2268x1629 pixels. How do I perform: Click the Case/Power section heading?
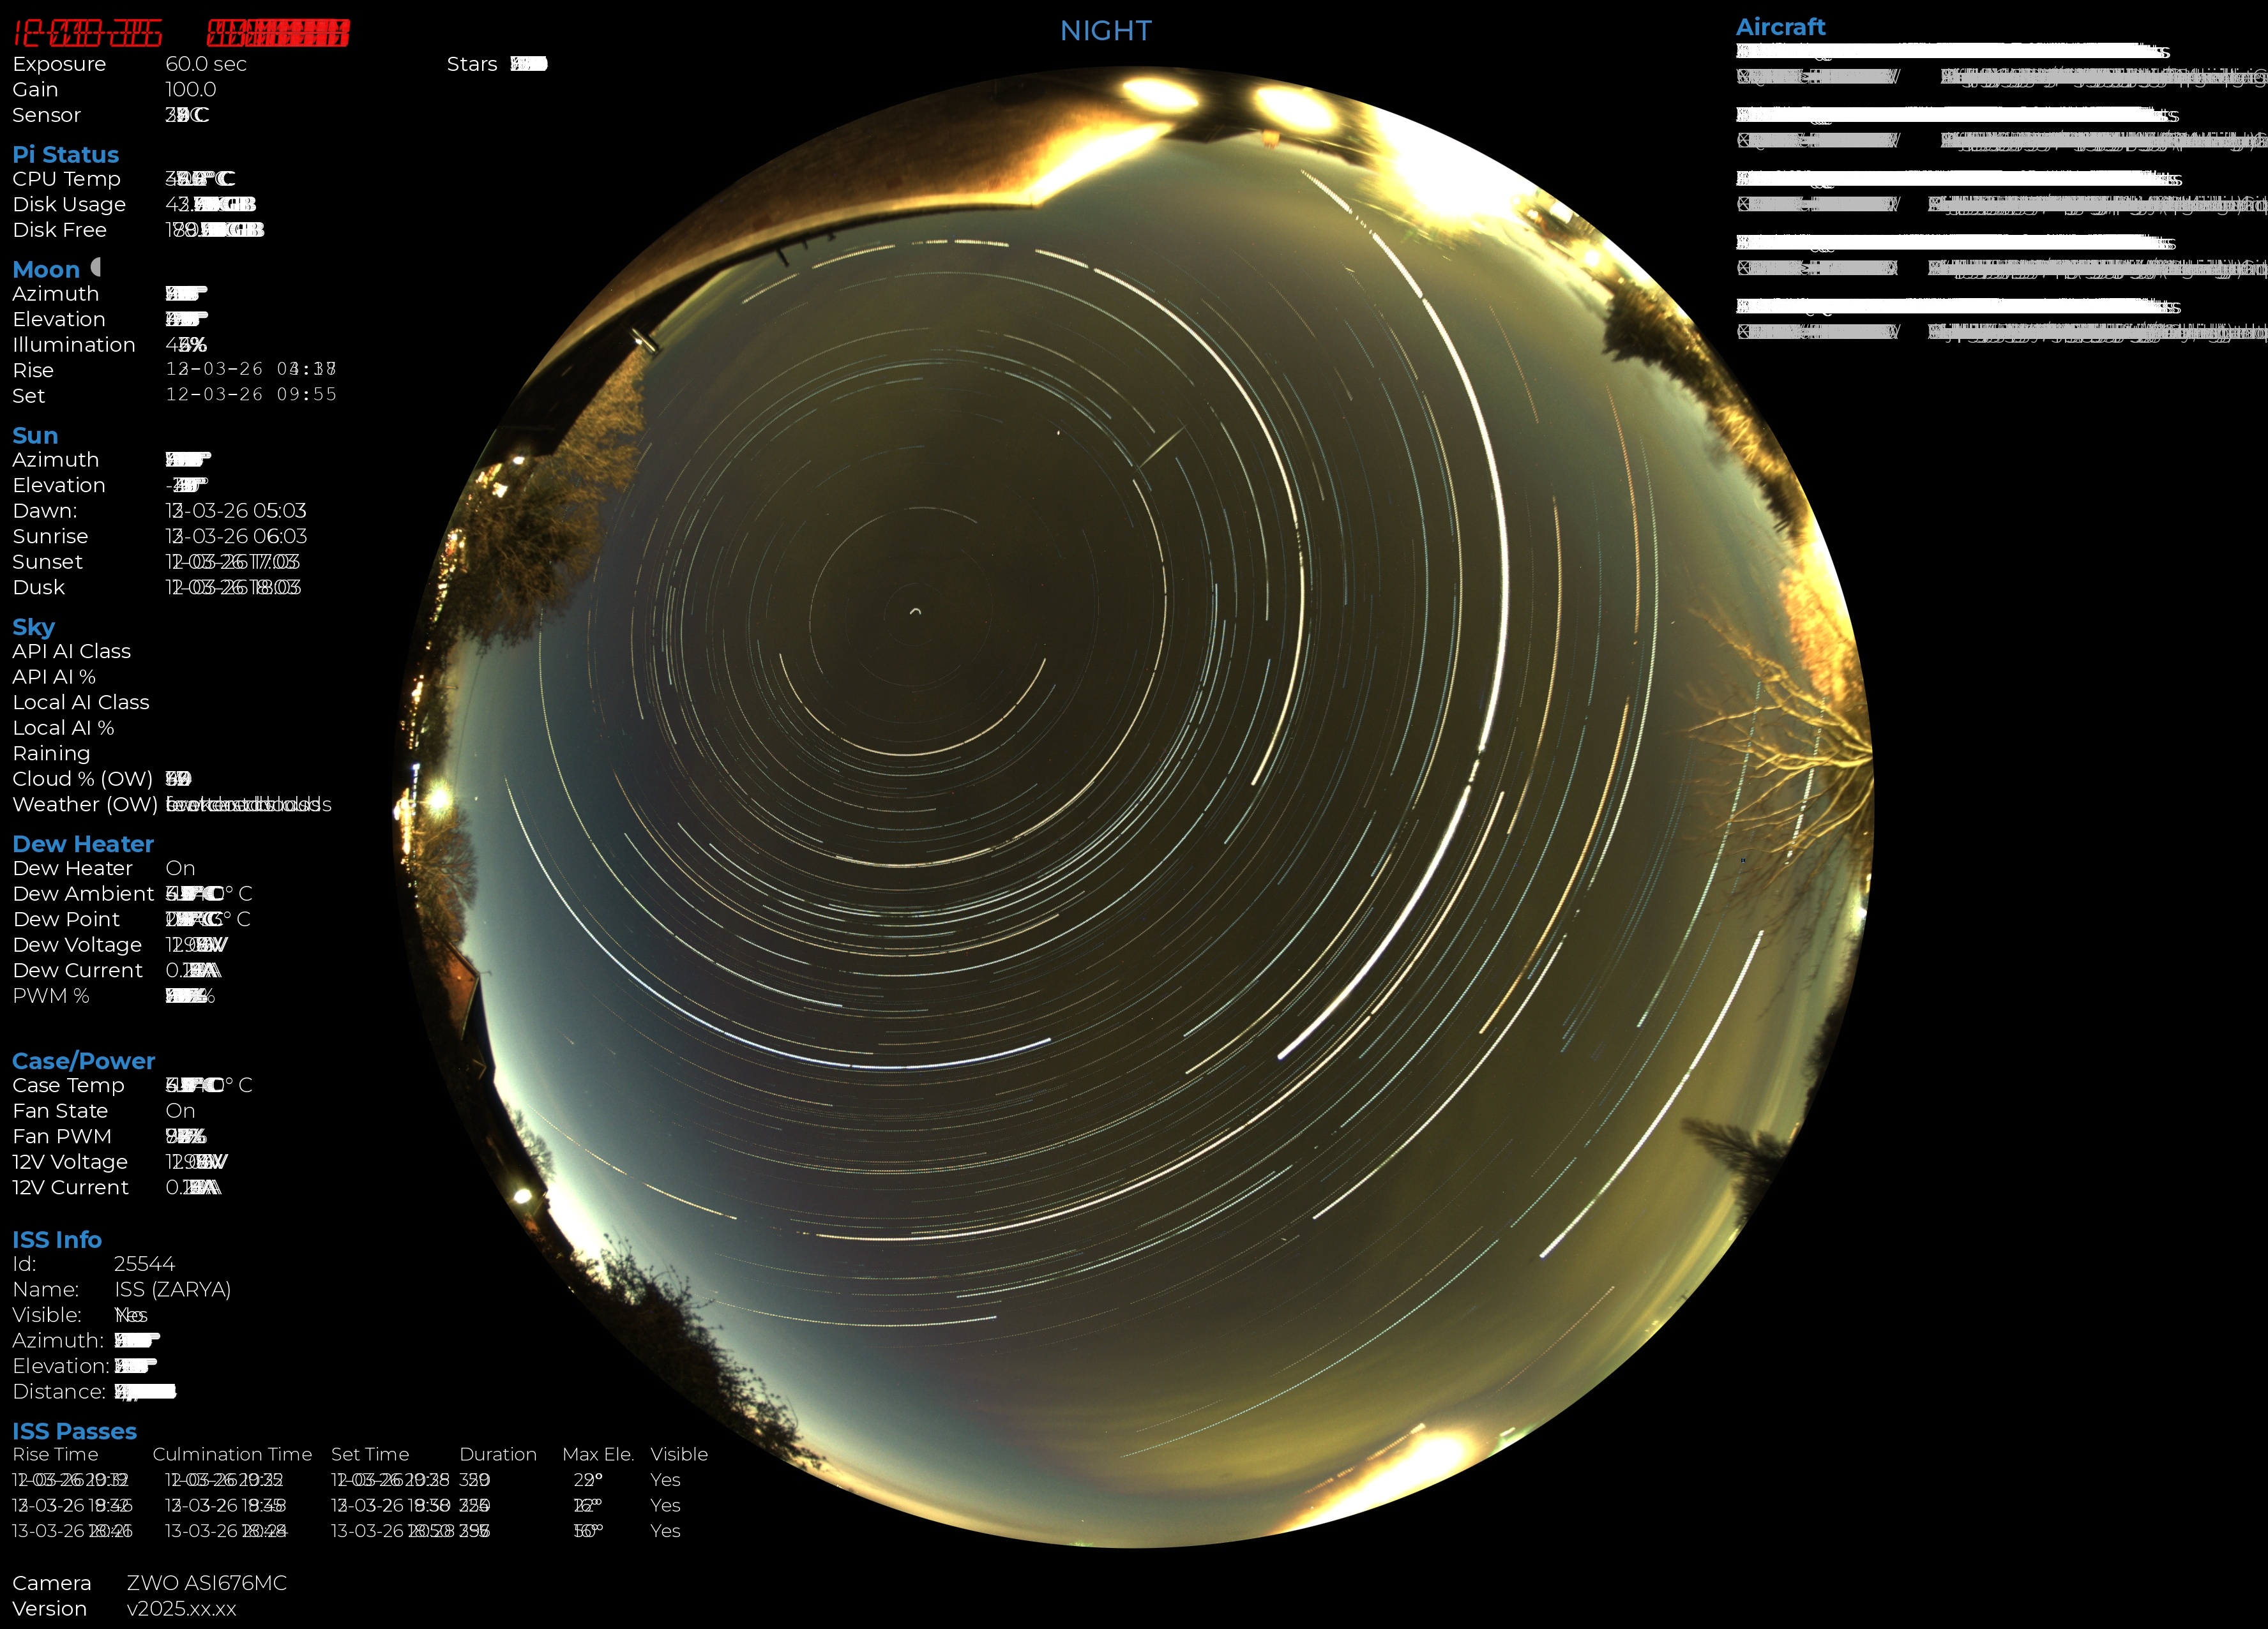point(83,1061)
